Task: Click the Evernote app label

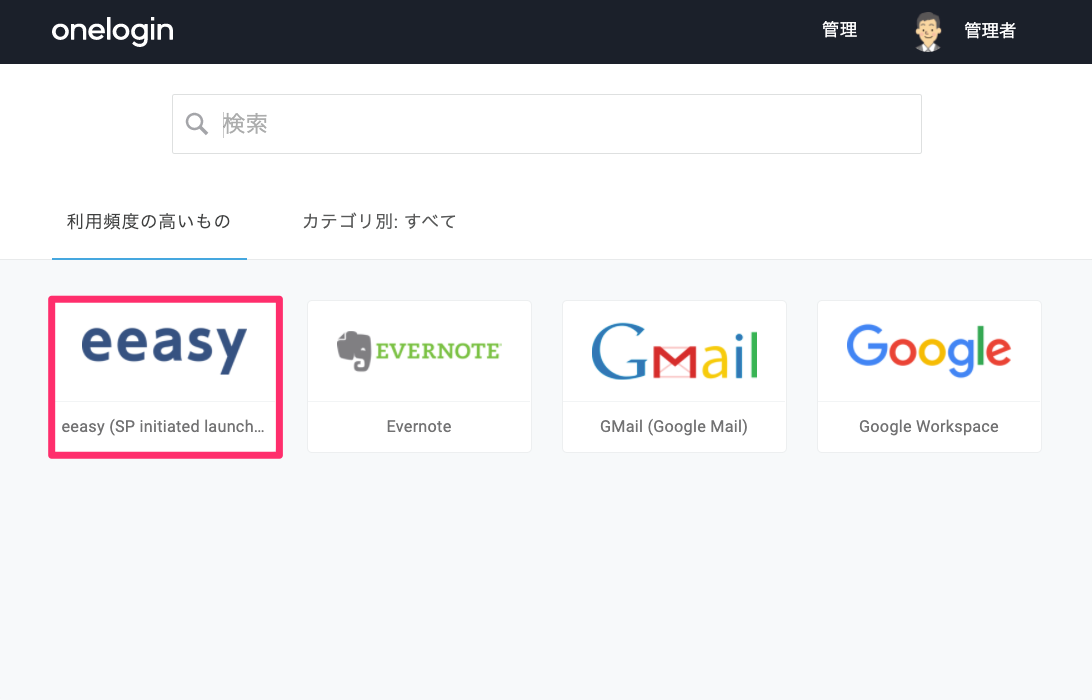Action: point(419,426)
